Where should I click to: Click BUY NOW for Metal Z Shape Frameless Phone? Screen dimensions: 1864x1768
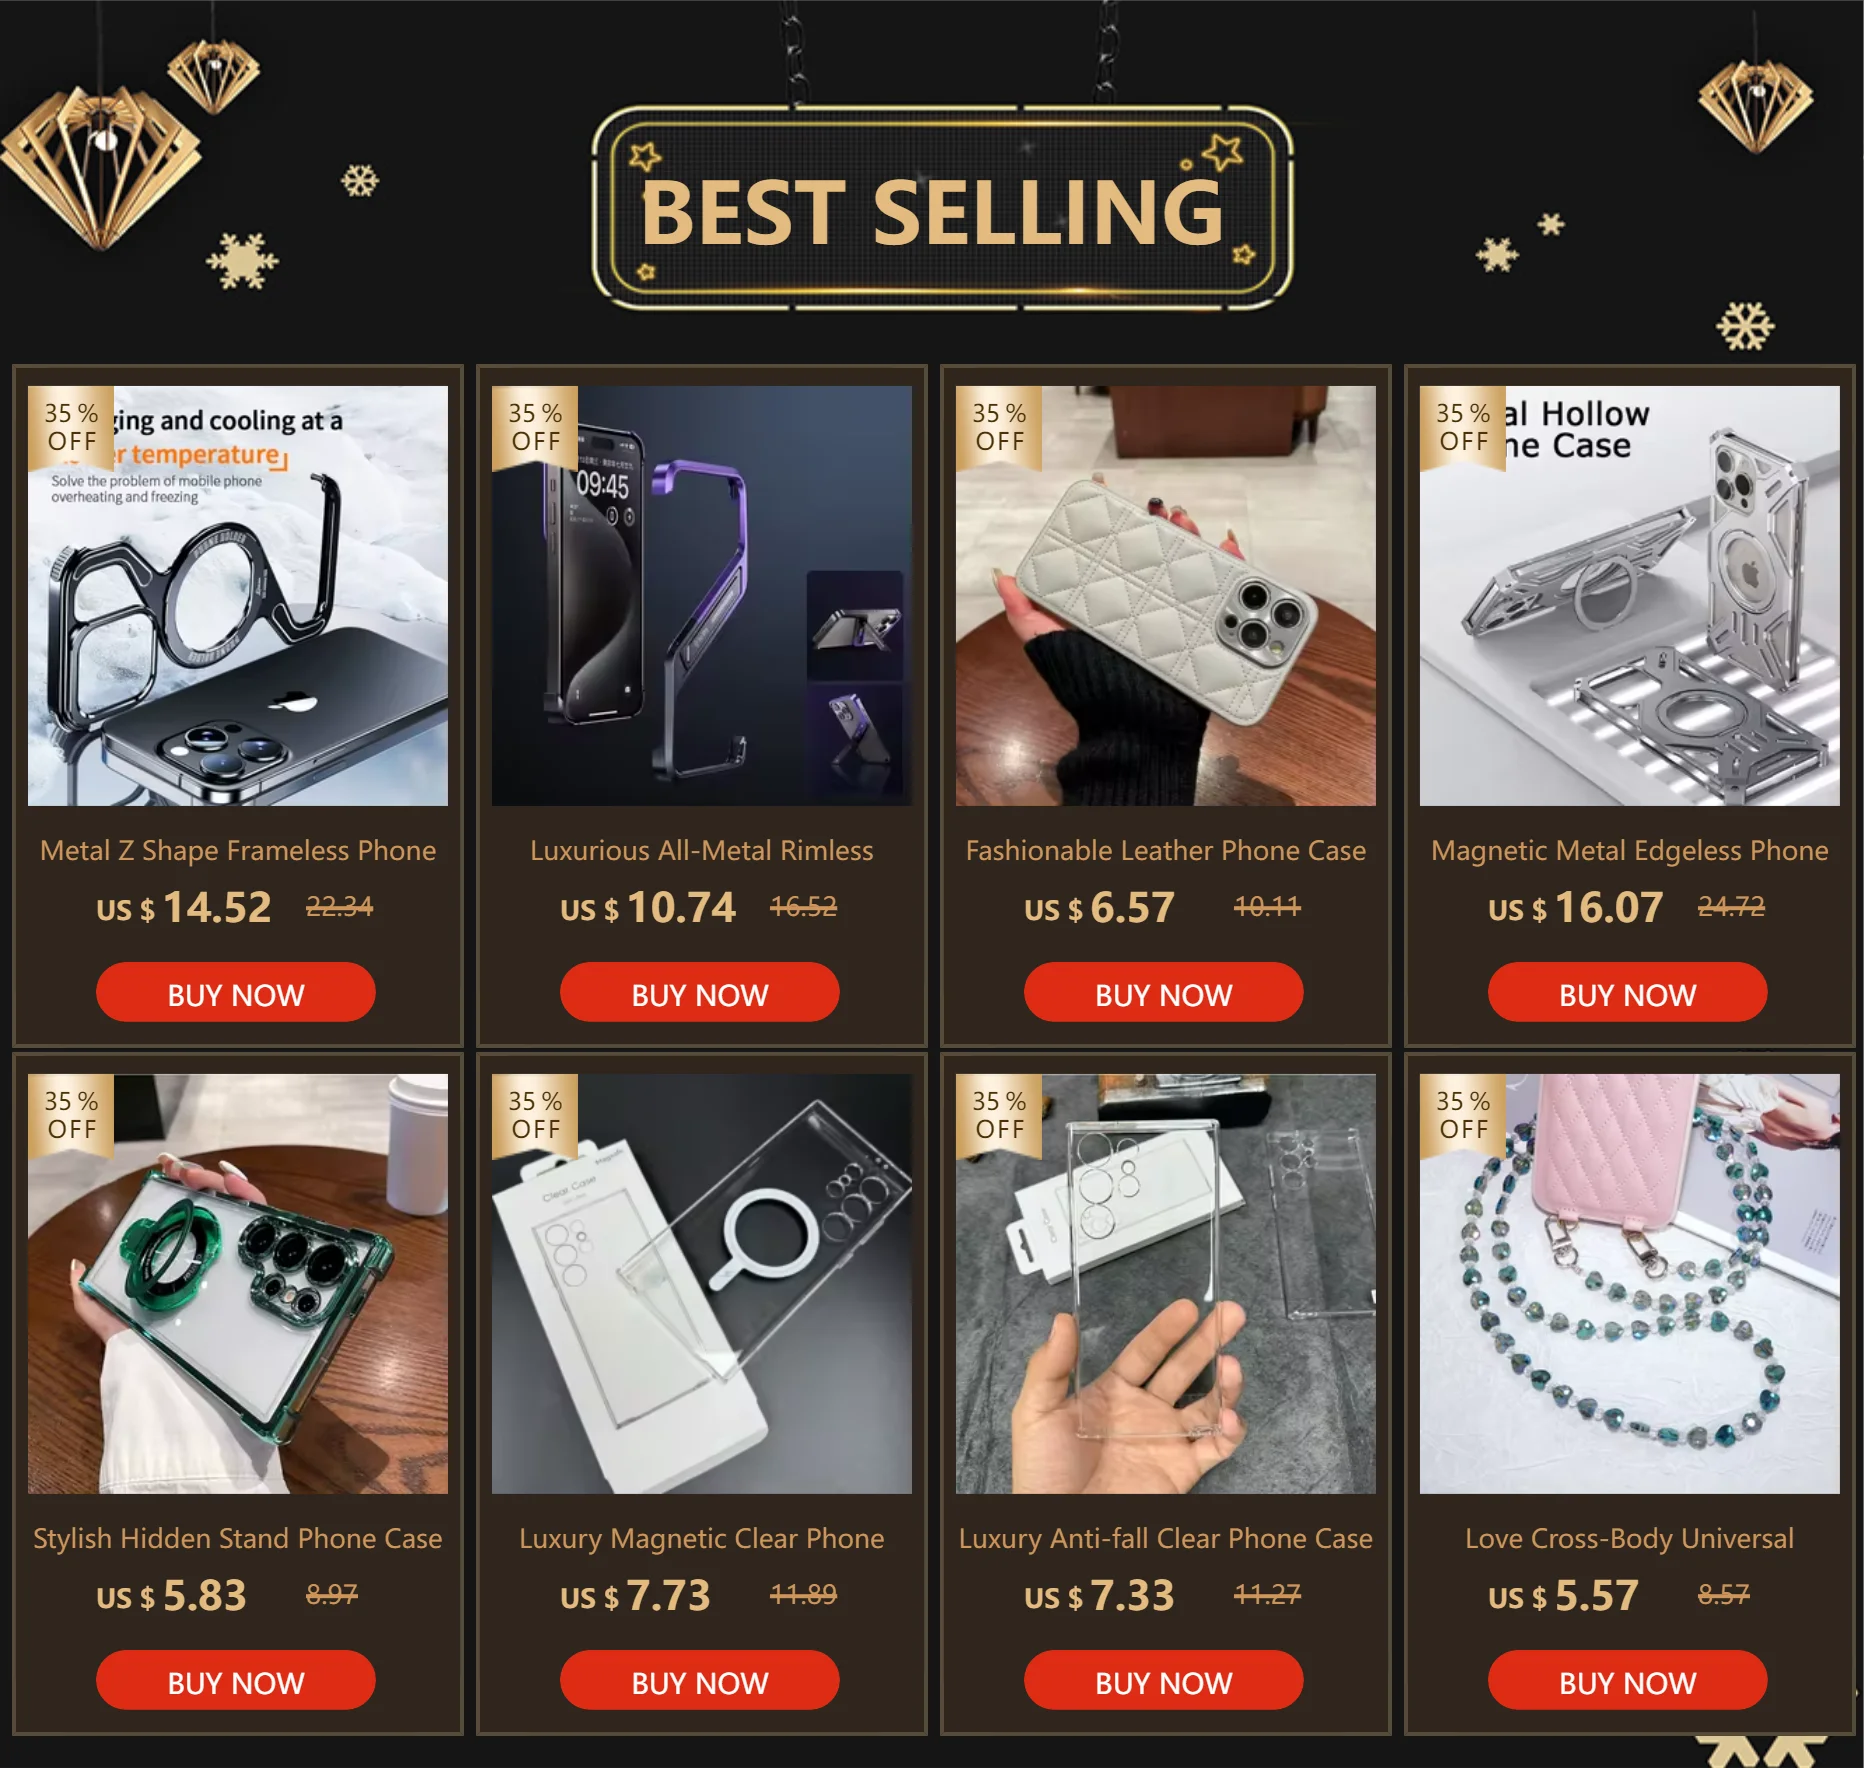(236, 992)
